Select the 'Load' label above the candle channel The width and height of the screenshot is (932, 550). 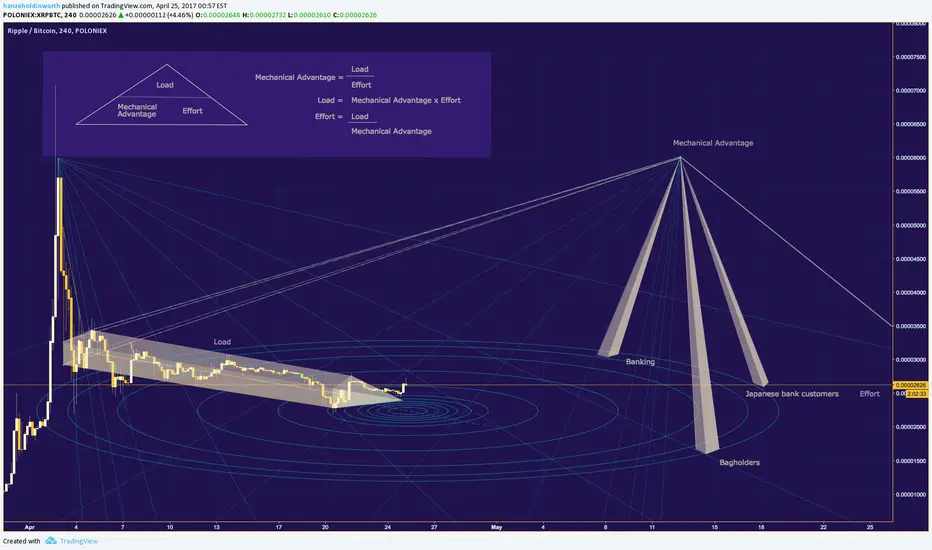tap(222, 342)
